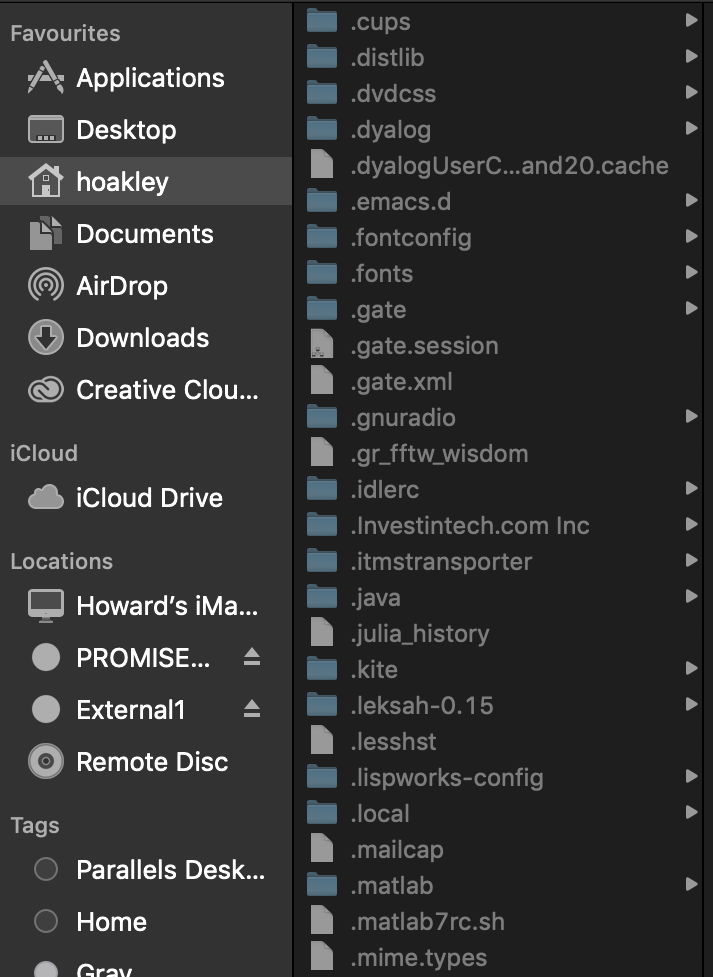Expand the .cups folder arrow

691,21
